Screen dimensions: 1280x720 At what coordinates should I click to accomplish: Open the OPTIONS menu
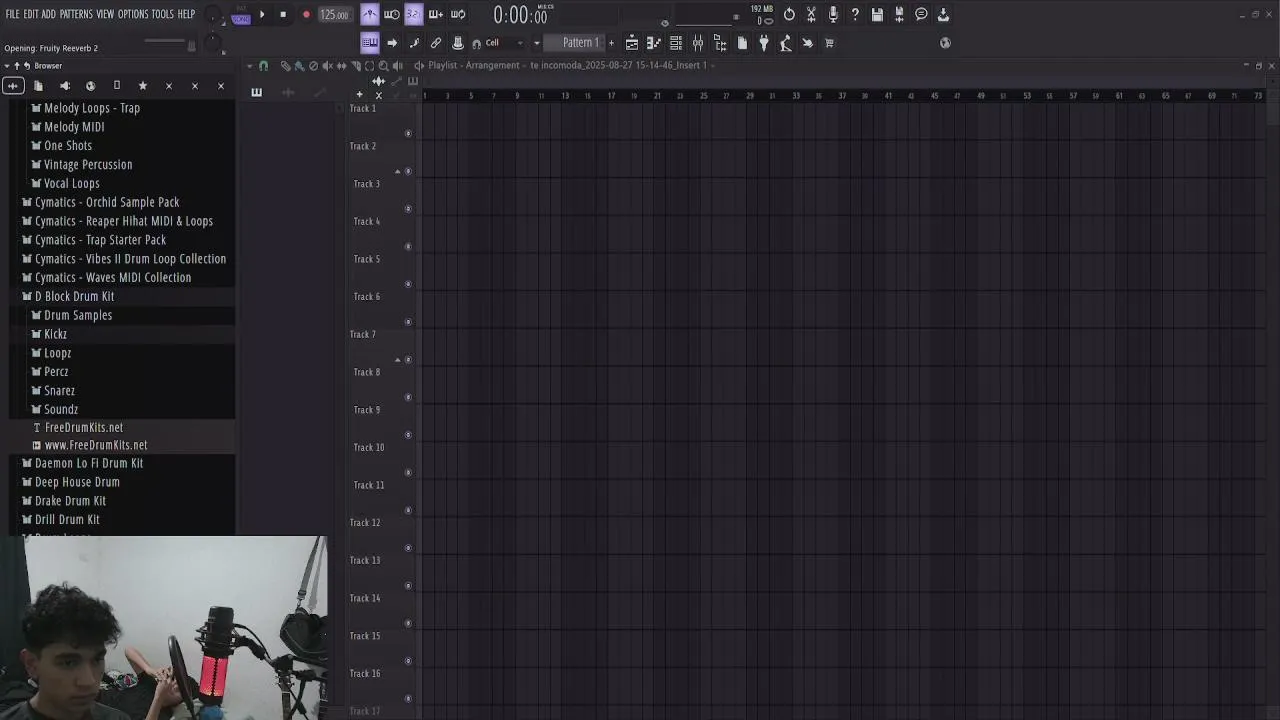tap(133, 14)
